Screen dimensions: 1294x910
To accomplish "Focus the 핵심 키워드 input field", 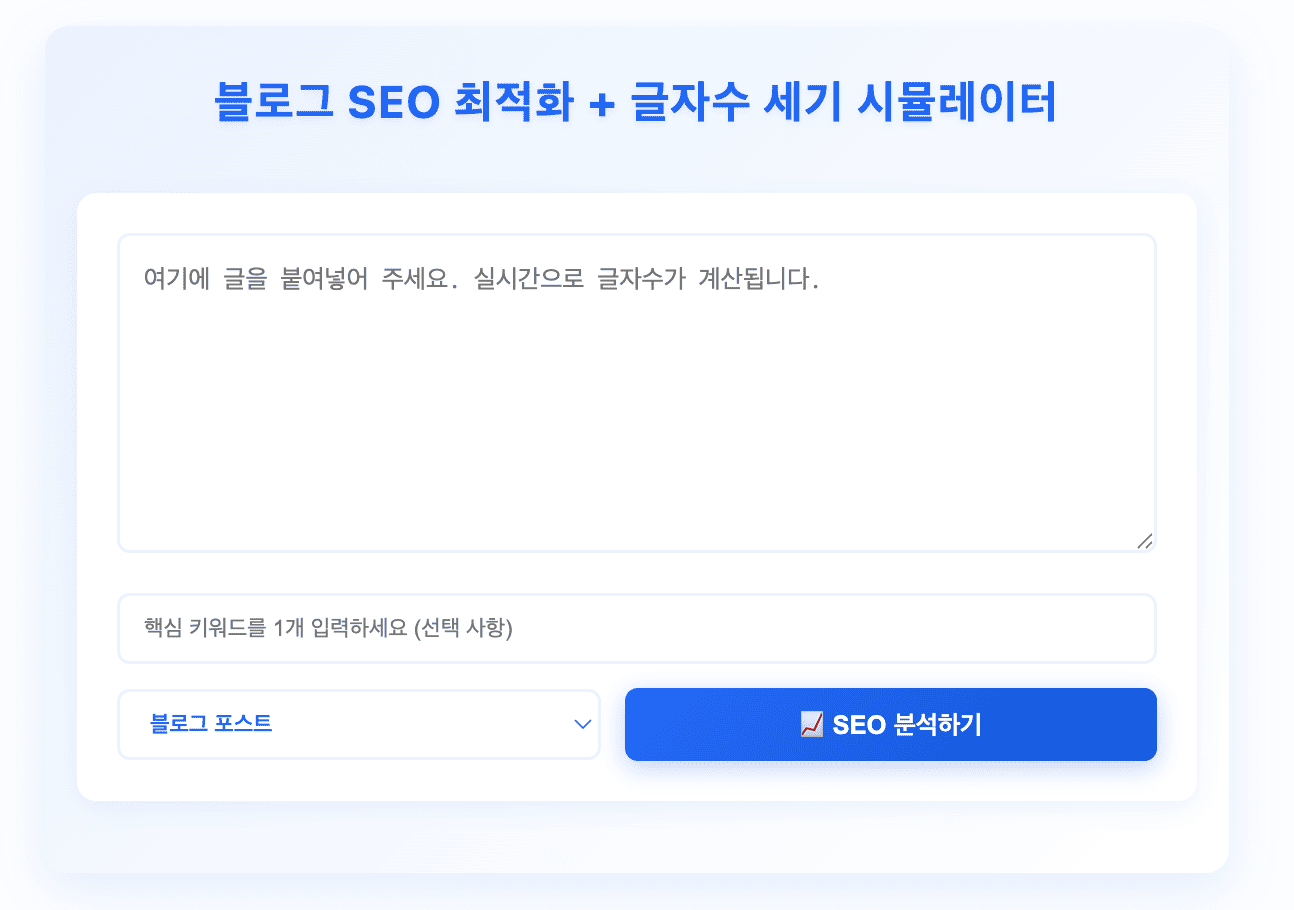I will coord(636,628).
